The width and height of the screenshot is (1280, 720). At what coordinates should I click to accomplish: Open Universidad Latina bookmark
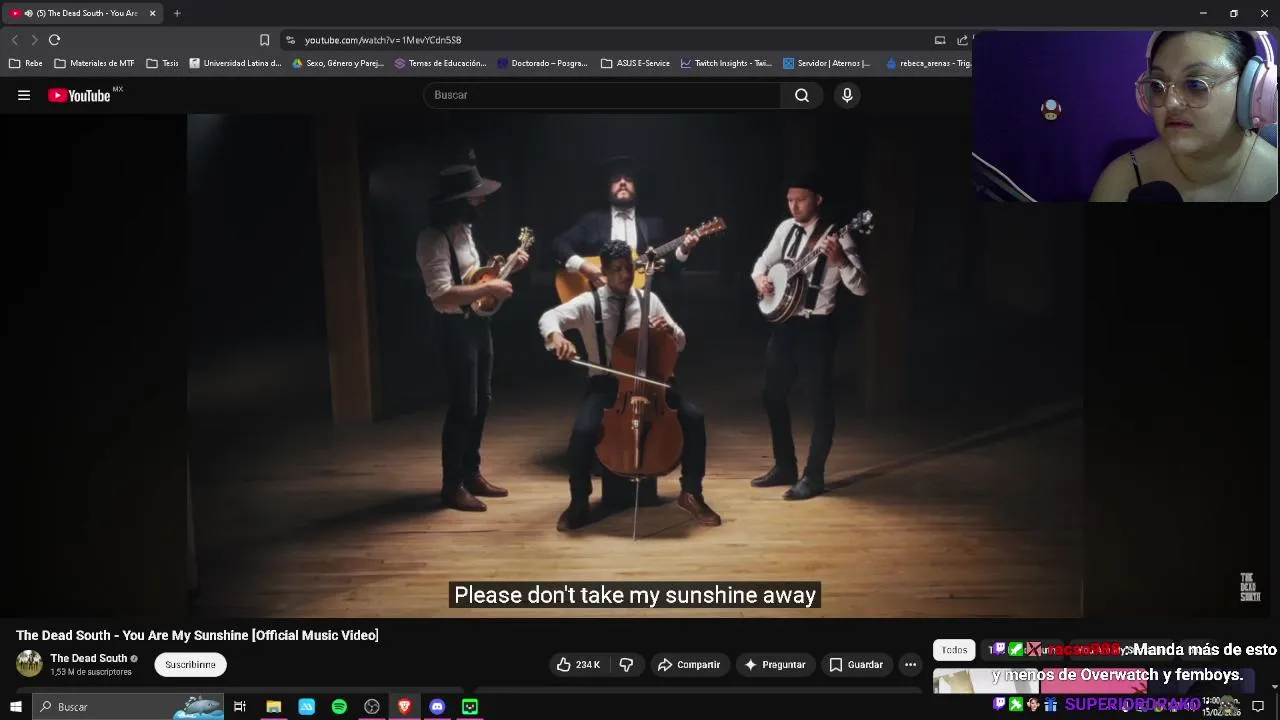(x=236, y=63)
